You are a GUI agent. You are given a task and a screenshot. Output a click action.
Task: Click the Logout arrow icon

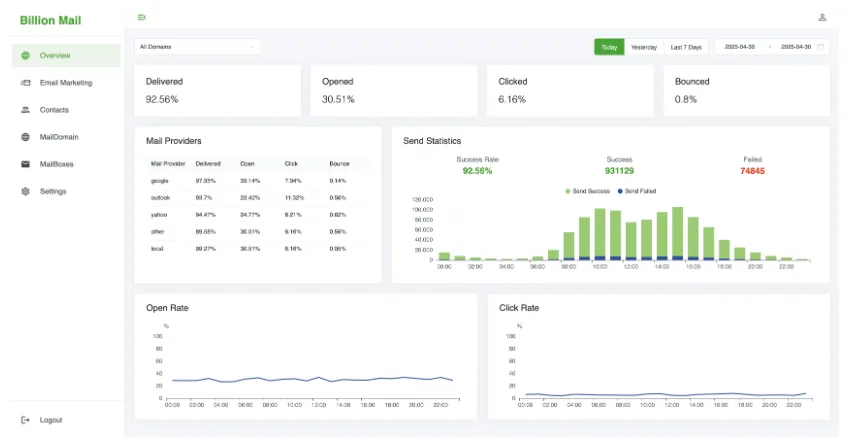(x=25, y=420)
